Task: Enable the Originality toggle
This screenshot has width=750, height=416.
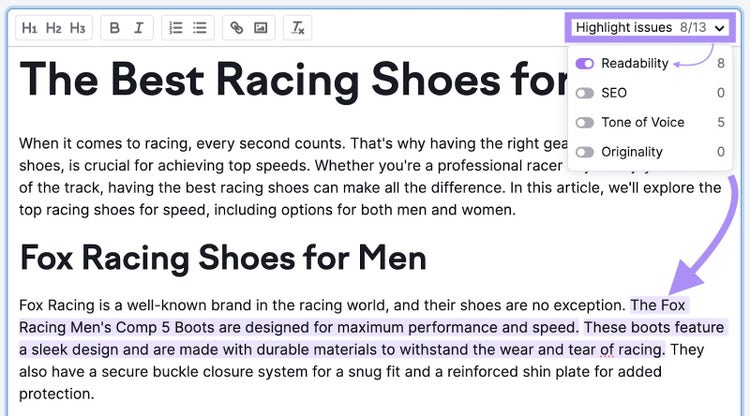Action: [585, 153]
